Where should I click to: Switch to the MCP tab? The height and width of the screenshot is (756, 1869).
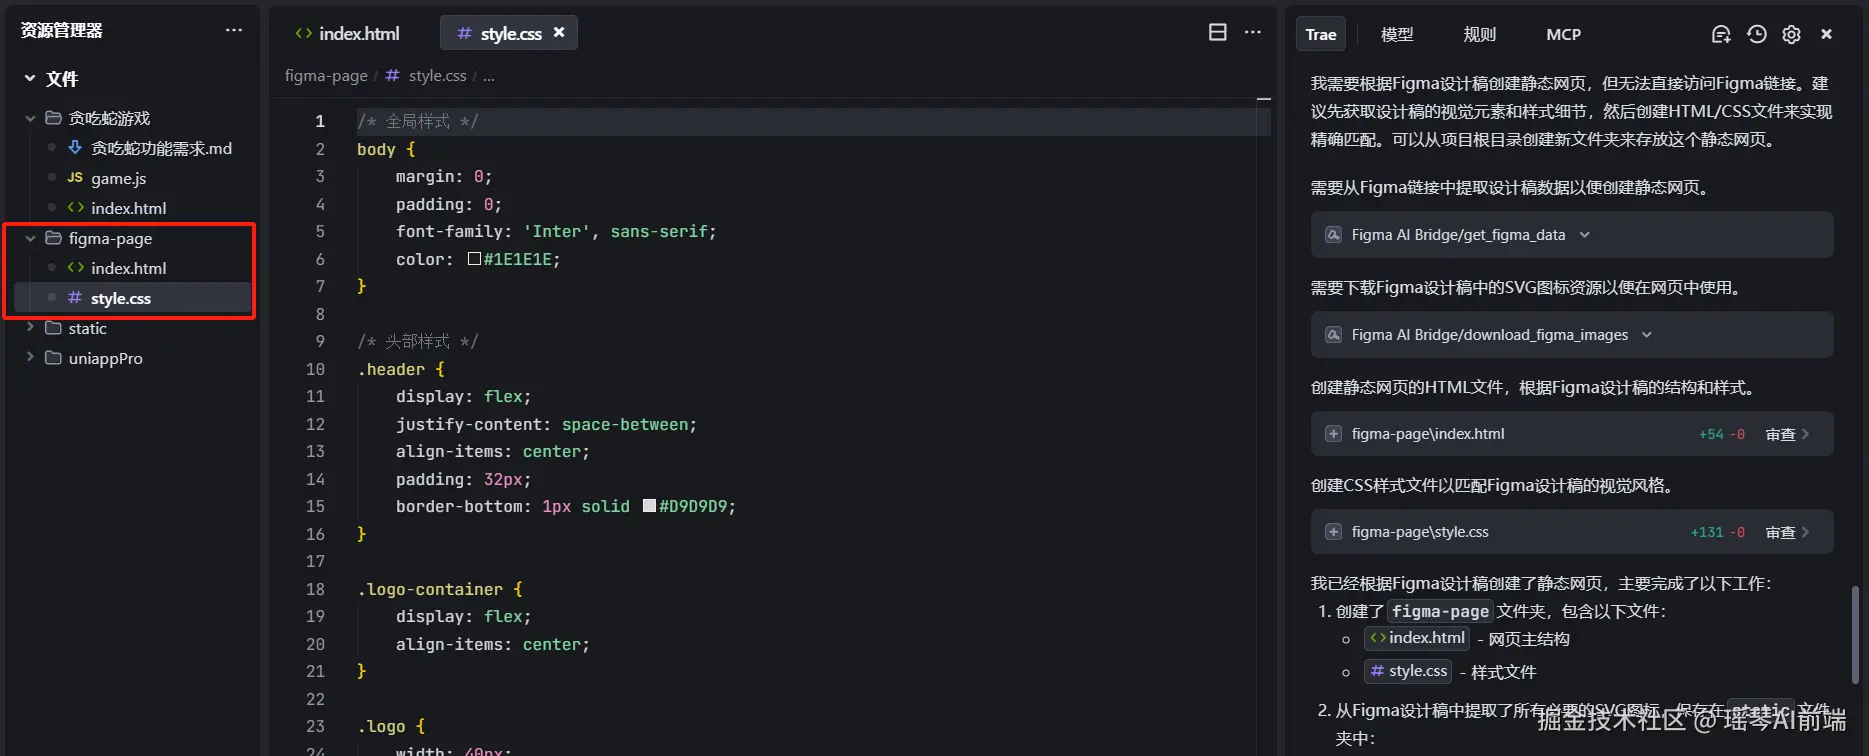click(1563, 34)
